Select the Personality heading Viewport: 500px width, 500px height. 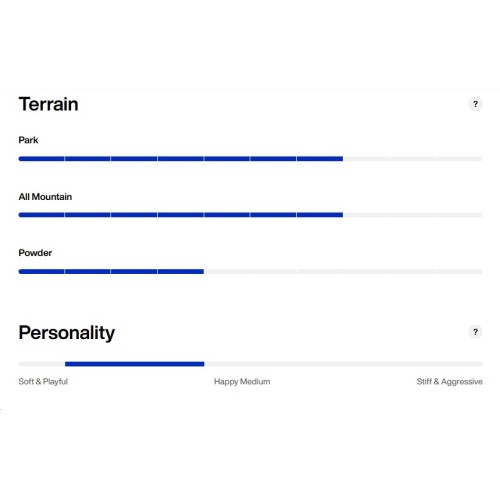point(67,333)
